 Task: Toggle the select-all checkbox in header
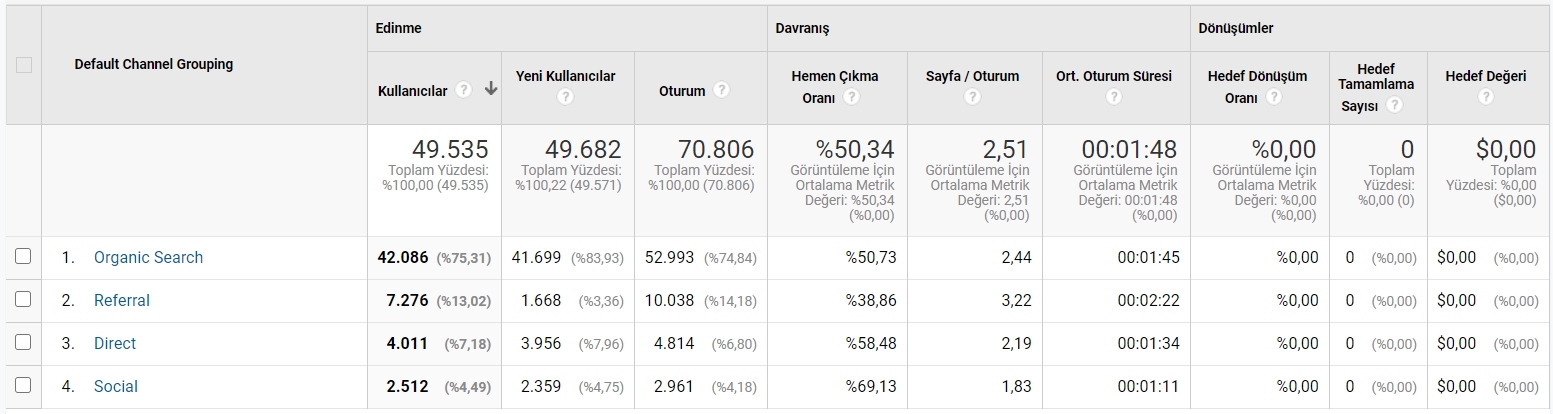point(24,65)
